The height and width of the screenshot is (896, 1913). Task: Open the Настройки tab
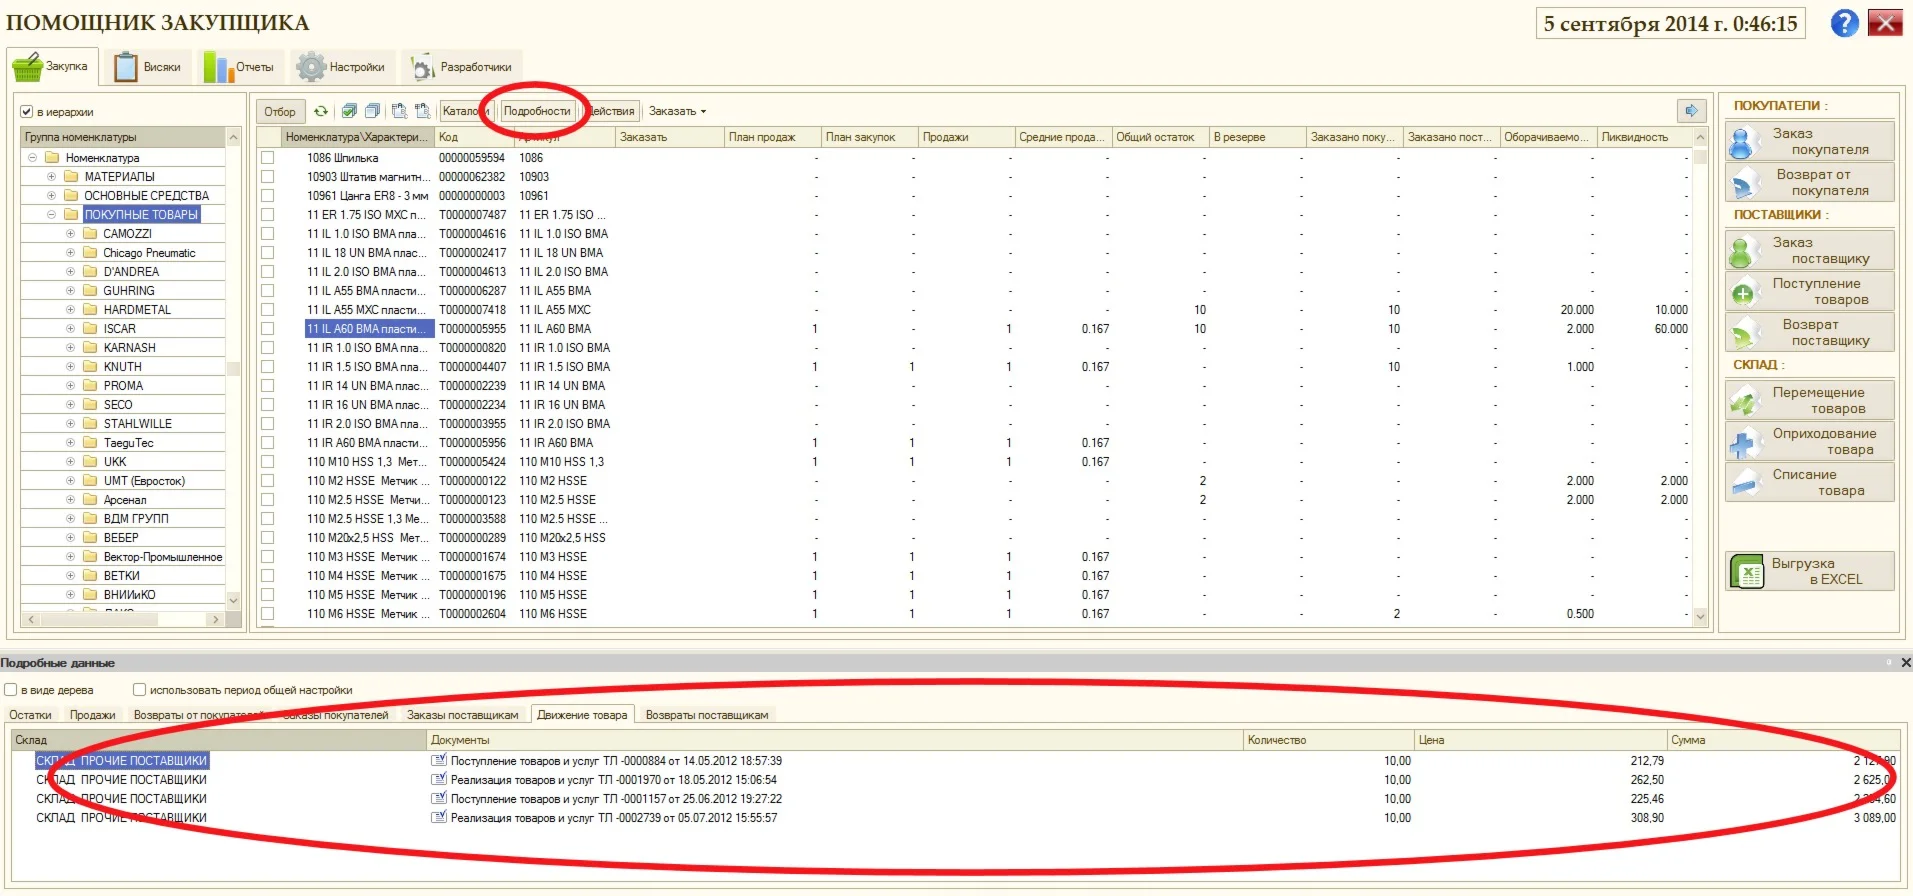342,67
